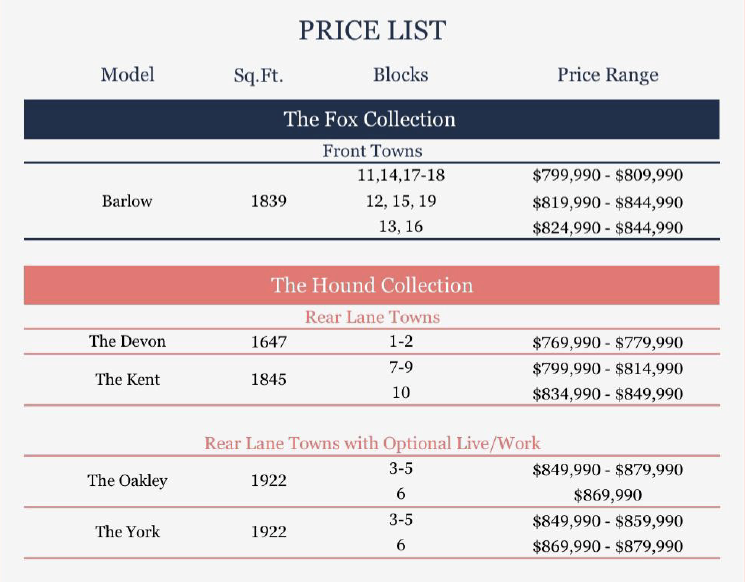Screen dimensions: 745x582
Task: Click the single $869,990 Oakley price
Action: click(608, 495)
